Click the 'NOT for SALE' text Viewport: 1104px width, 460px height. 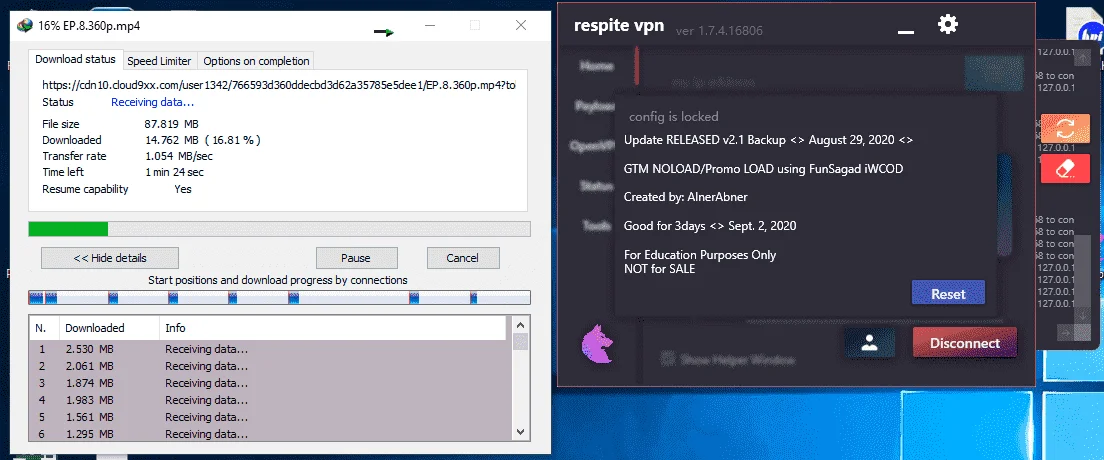[659, 268]
